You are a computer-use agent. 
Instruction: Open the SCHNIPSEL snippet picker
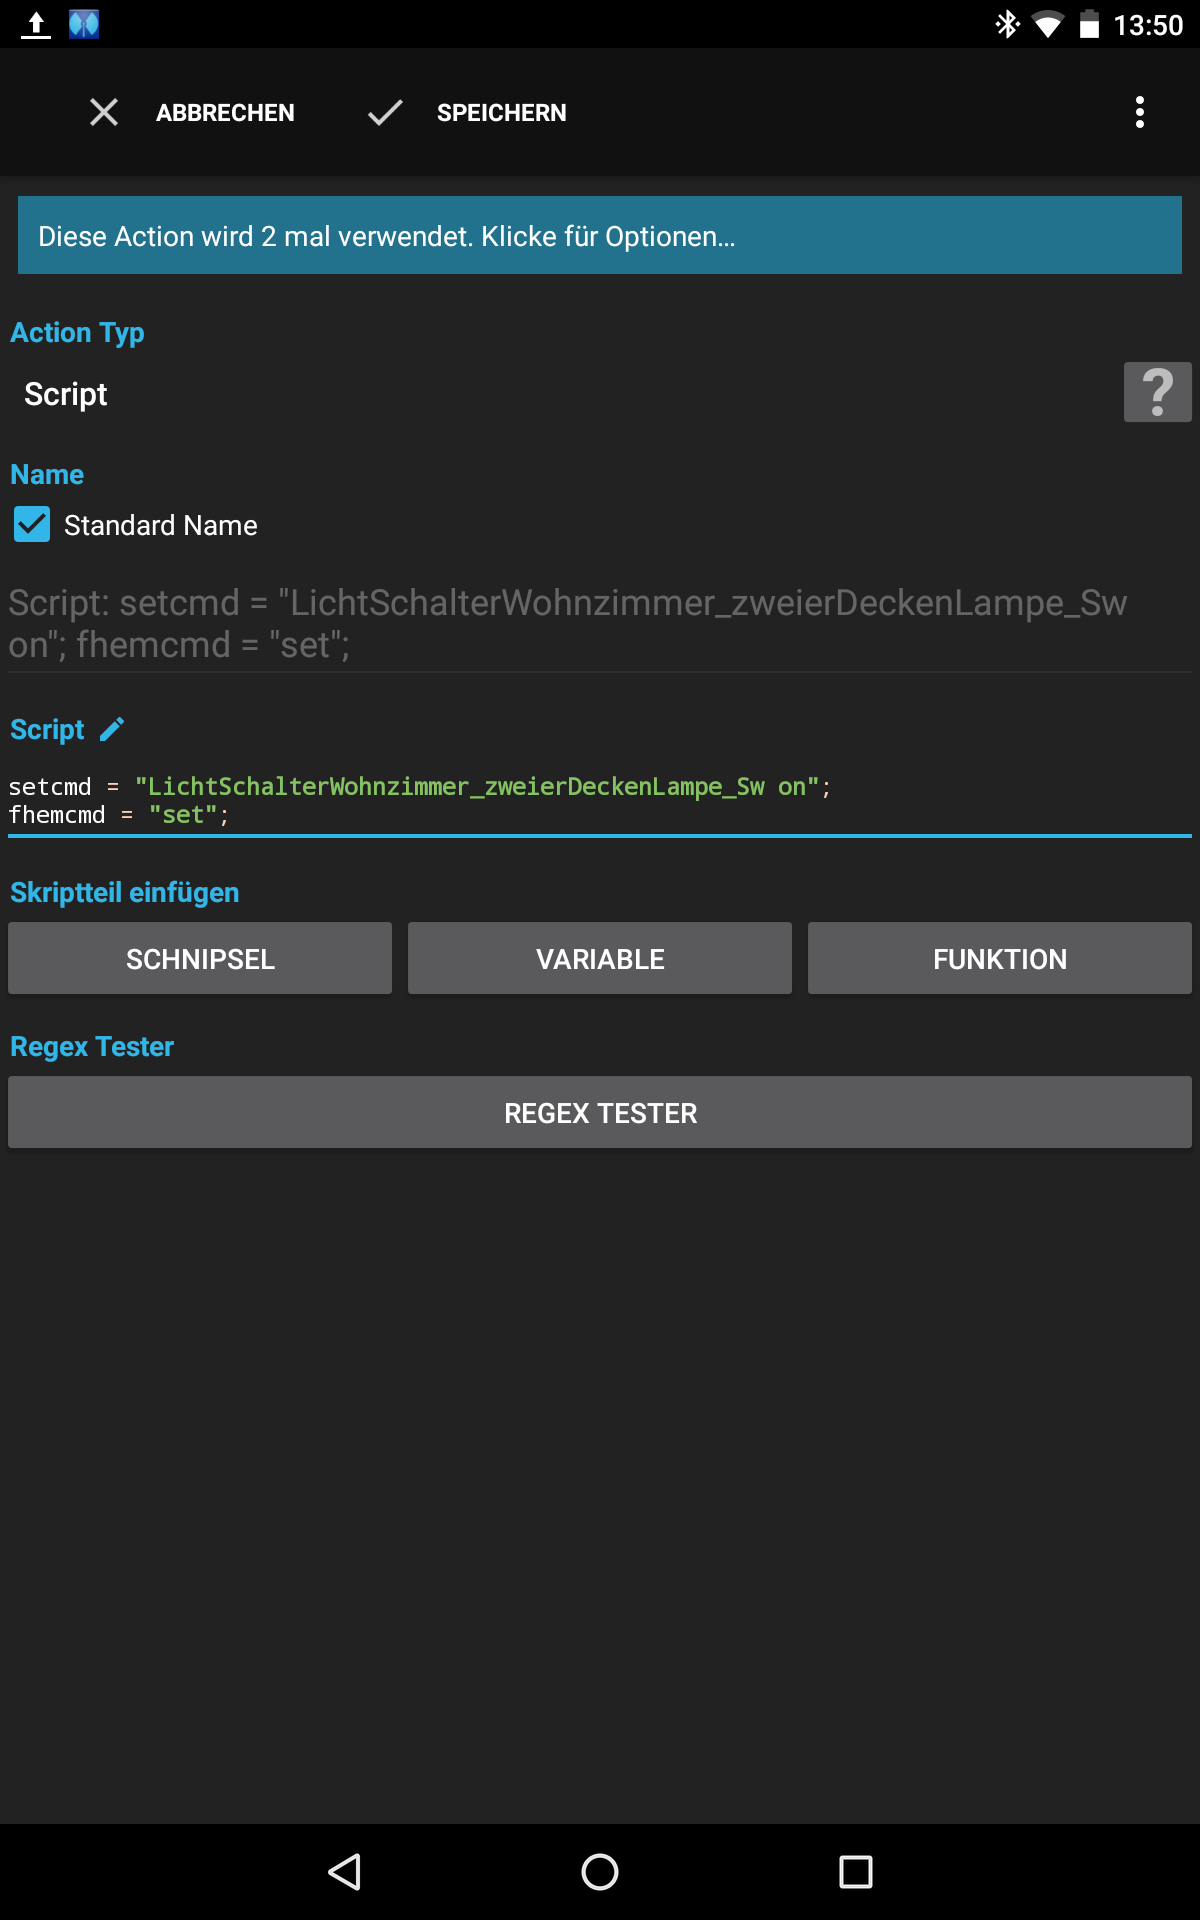200,958
